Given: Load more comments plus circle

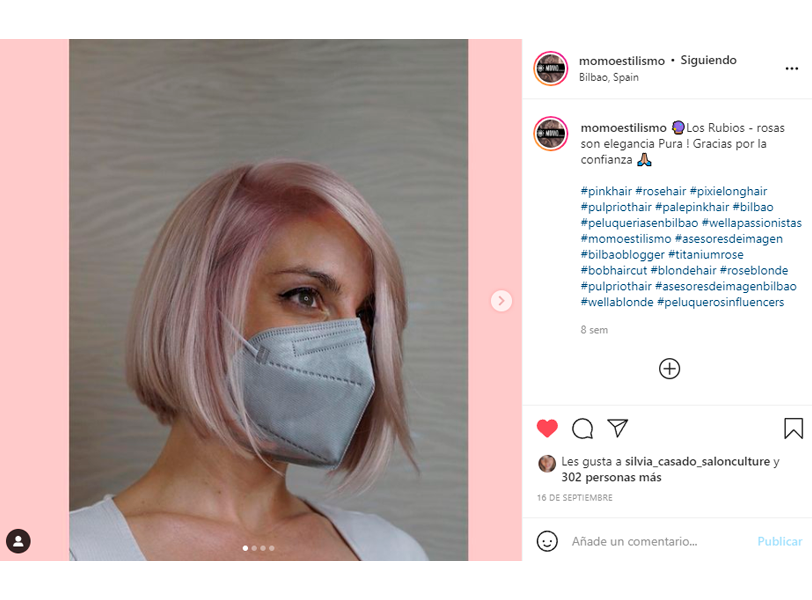Looking at the screenshot, I should tap(670, 369).
